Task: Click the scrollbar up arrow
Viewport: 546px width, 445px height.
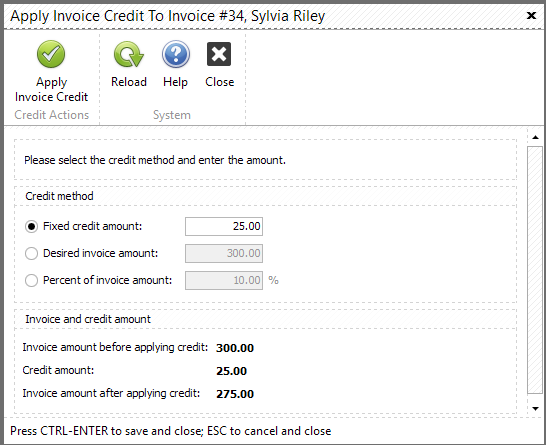Action: (536, 137)
